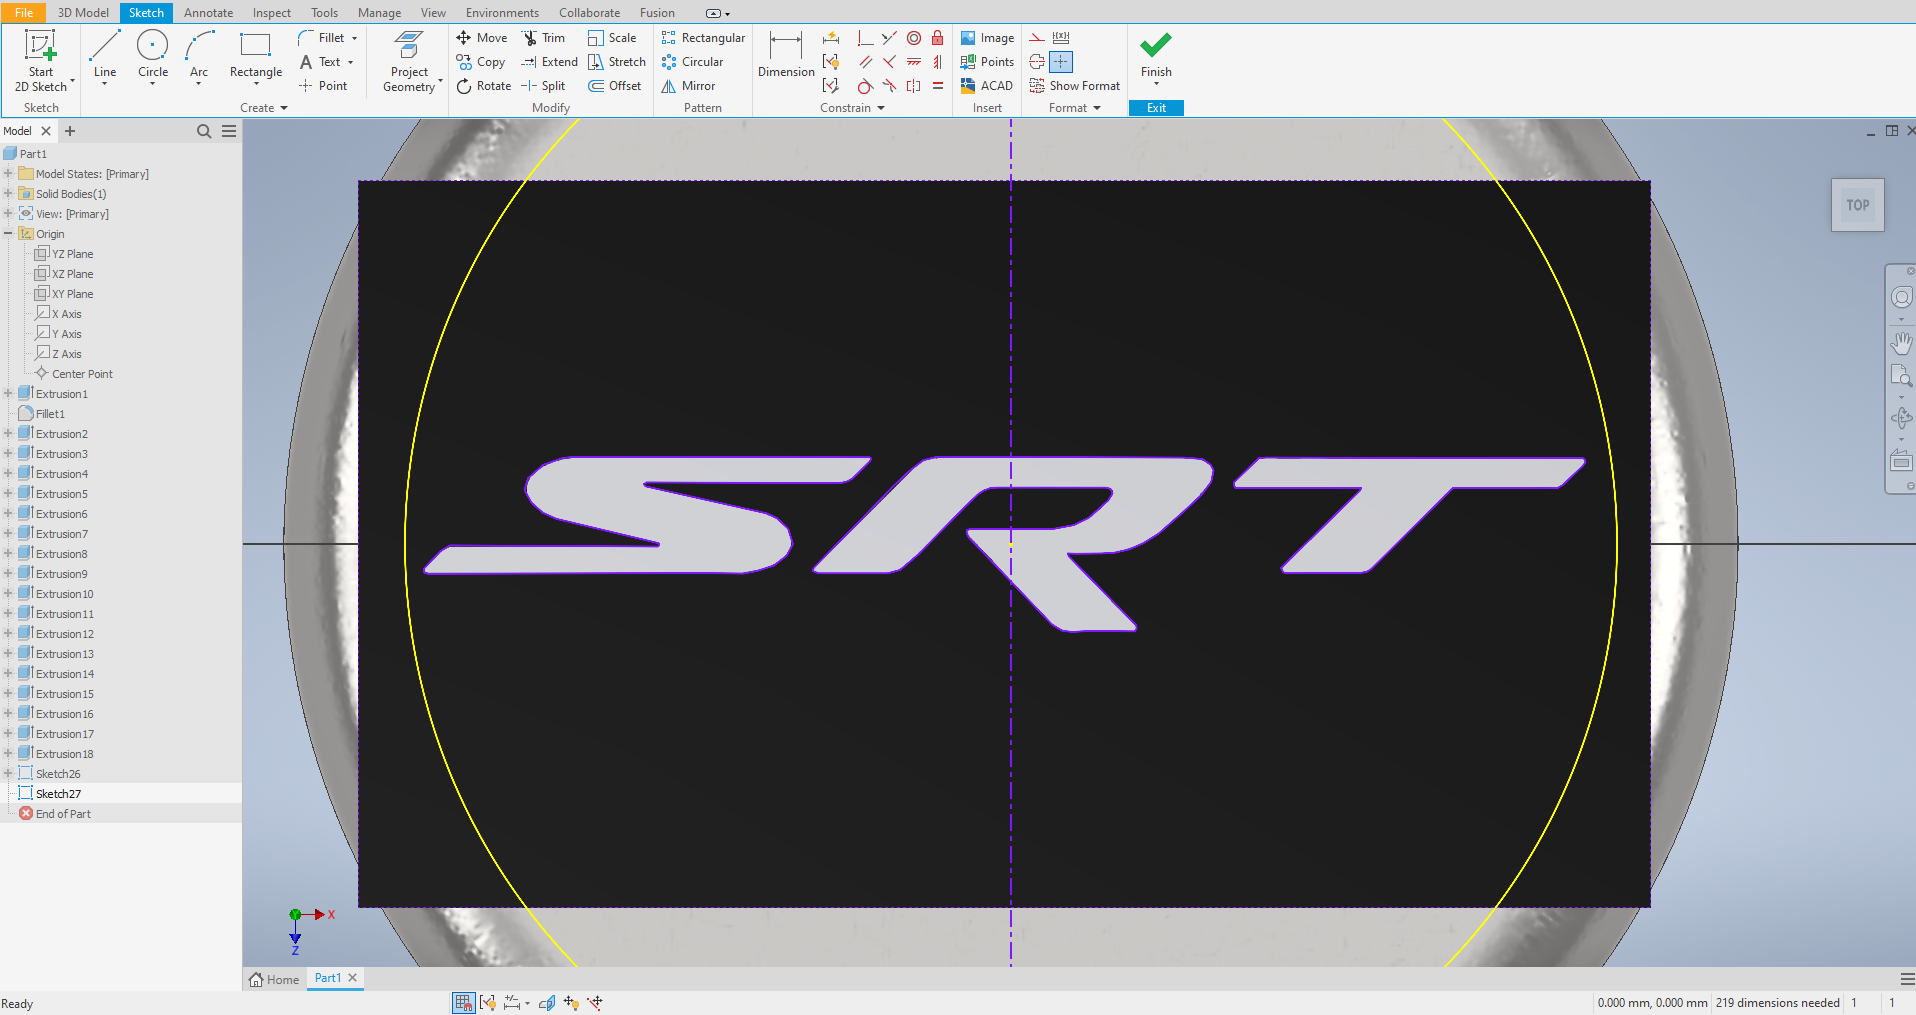Open the Create panel dropdown

pyautogui.click(x=264, y=108)
